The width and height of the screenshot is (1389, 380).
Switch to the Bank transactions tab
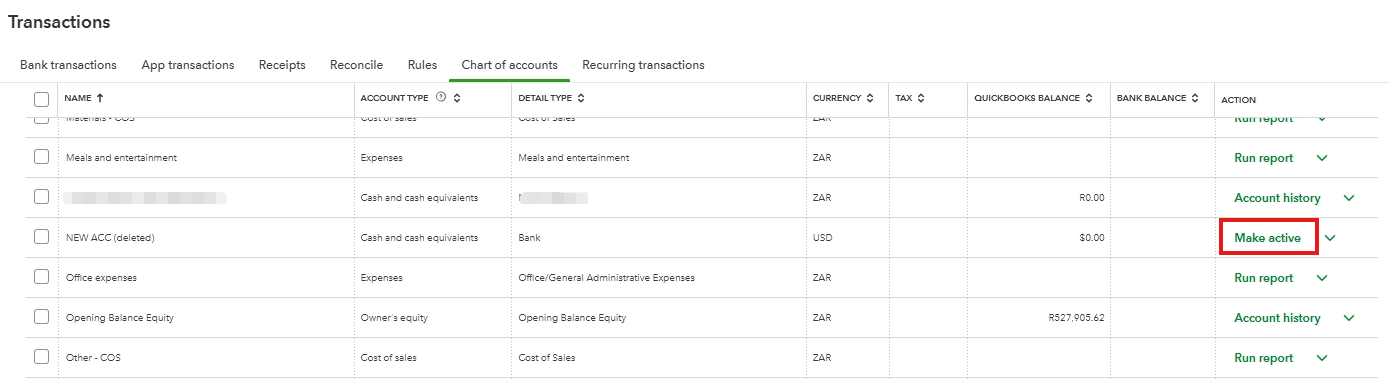68,65
